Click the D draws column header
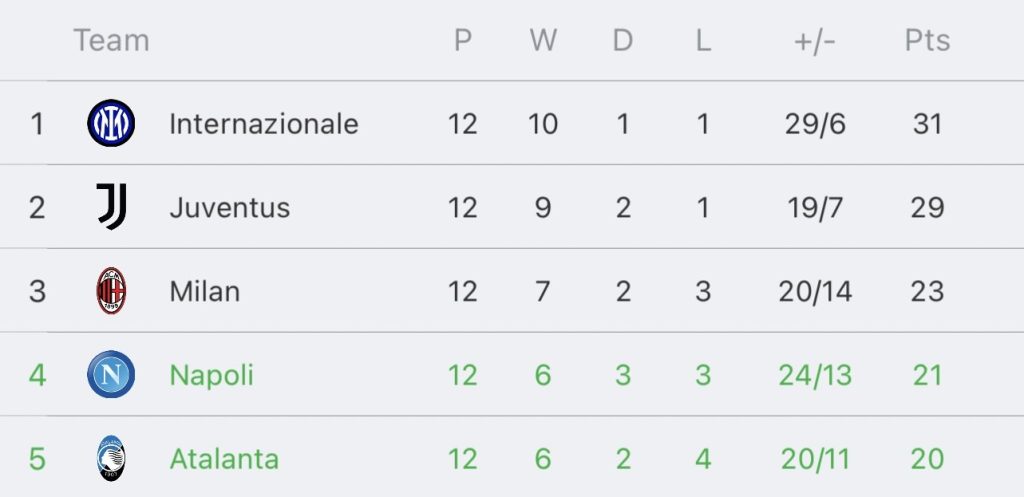This screenshot has width=1024, height=497. pos(623,40)
